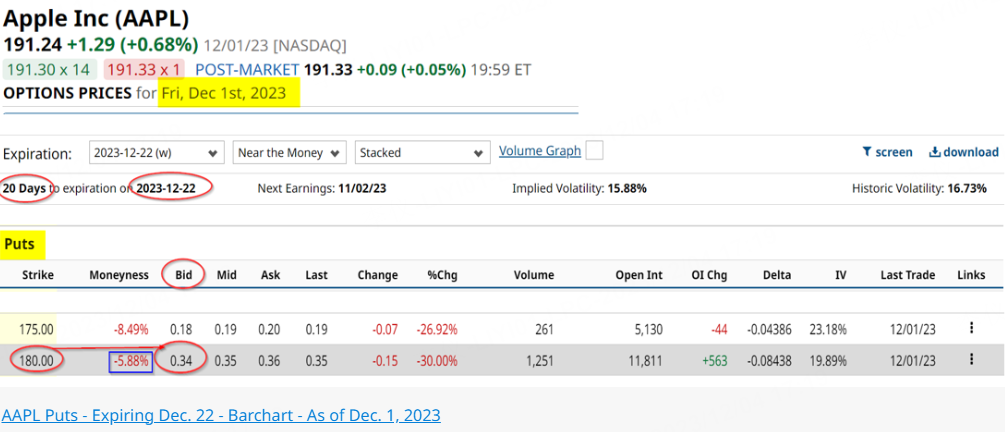The height and width of the screenshot is (432, 1005).
Task: Open the Expiration date dropdown 2023-12-22 (w)
Action: click(156, 153)
